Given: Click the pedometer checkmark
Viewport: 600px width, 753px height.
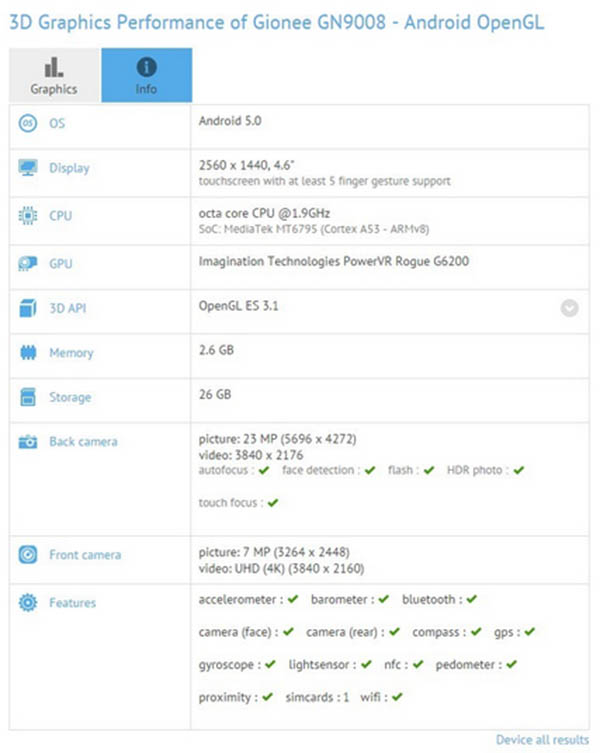Looking at the screenshot, I should (512, 664).
